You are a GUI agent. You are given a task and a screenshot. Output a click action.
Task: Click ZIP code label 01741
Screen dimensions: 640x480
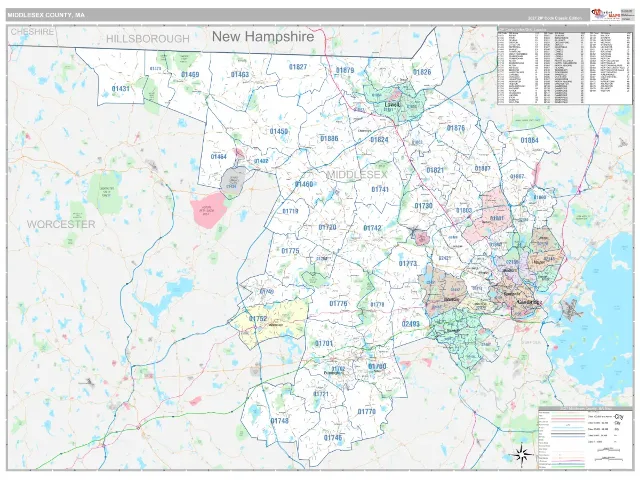click(380, 190)
